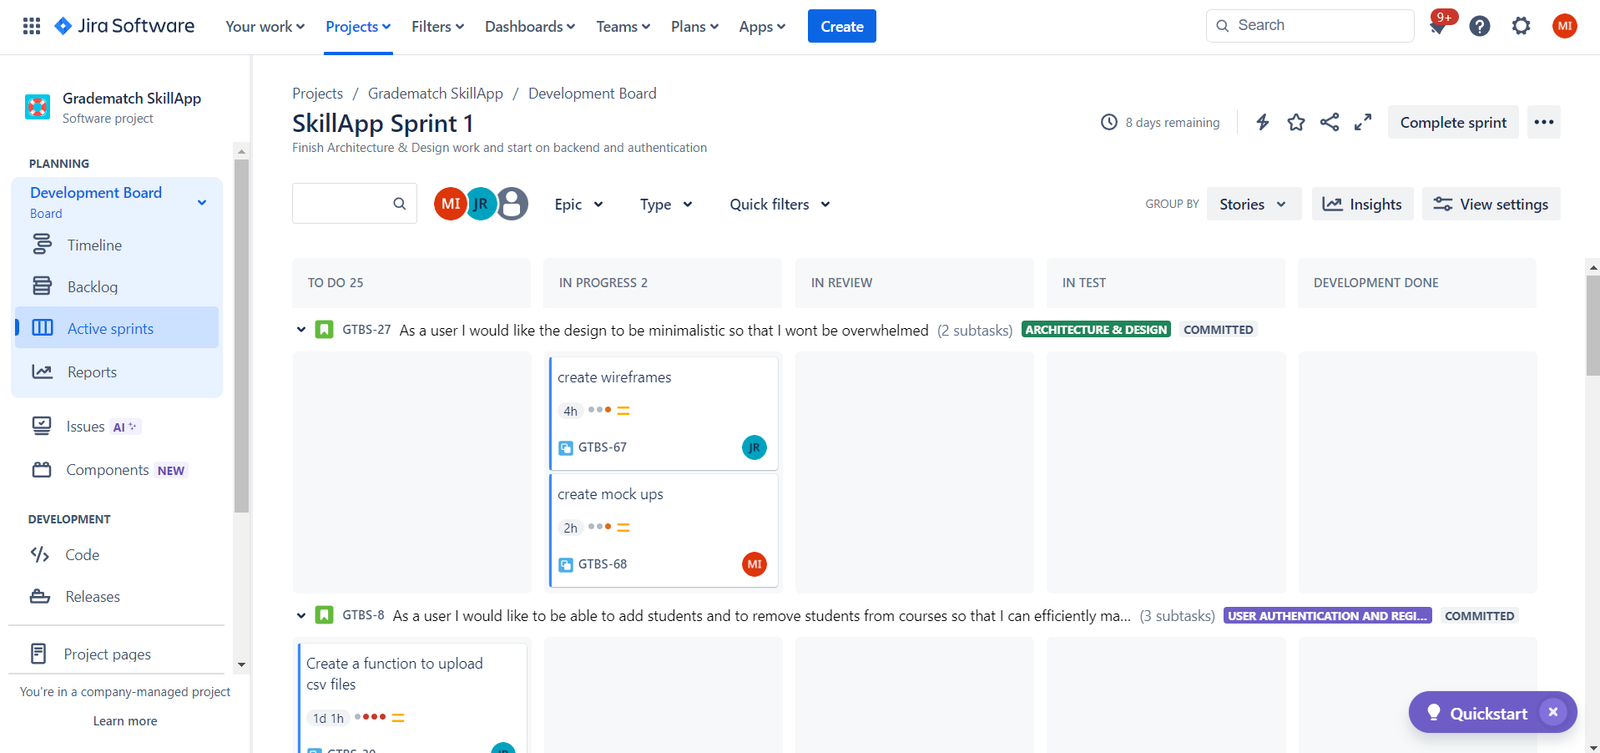Open the app switcher grid icon
Viewport: 1600px width, 753px height.
pyautogui.click(x=31, y=26)
